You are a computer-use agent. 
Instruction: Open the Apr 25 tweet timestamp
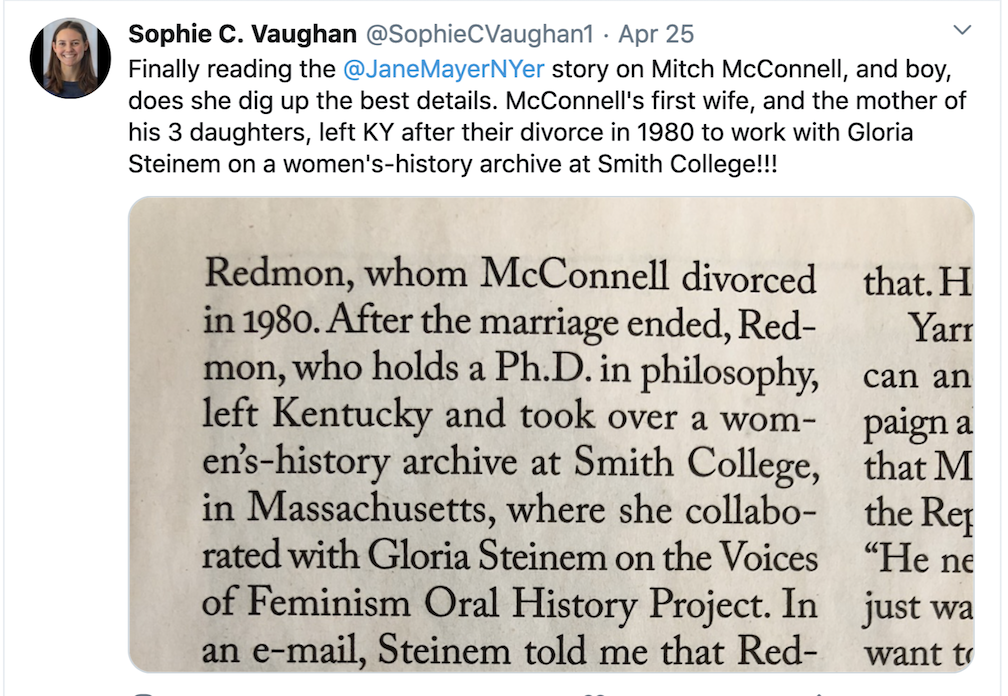656,34
